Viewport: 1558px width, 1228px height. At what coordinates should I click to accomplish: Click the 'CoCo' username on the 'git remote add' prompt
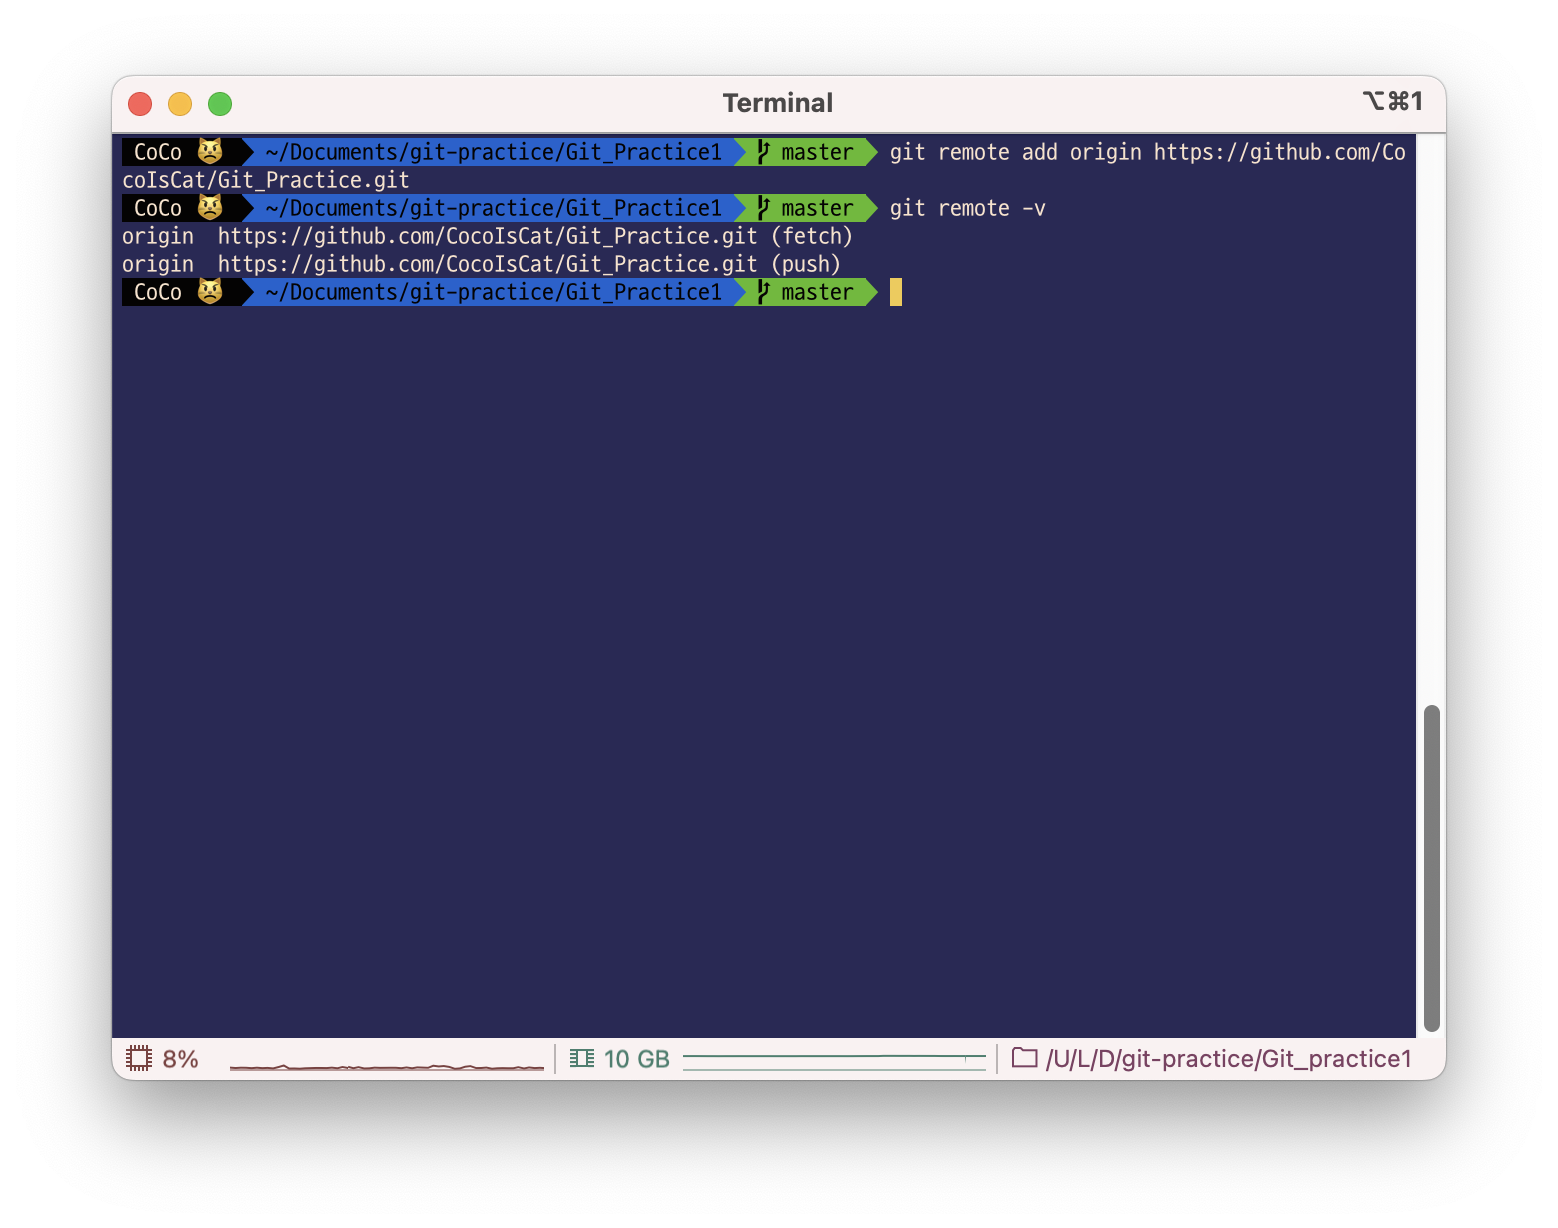[158, 152]
